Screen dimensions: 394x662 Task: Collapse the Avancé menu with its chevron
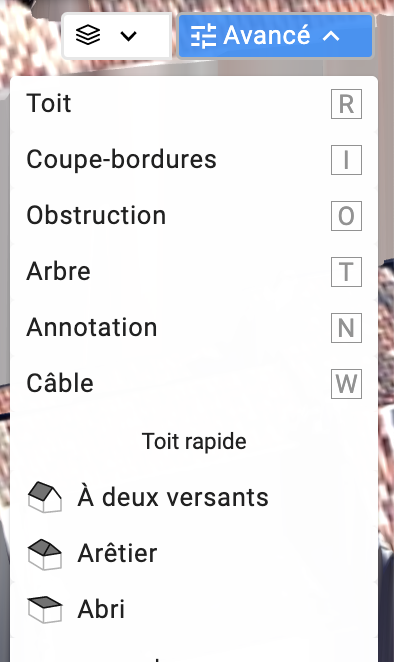(x=331, y=36)
